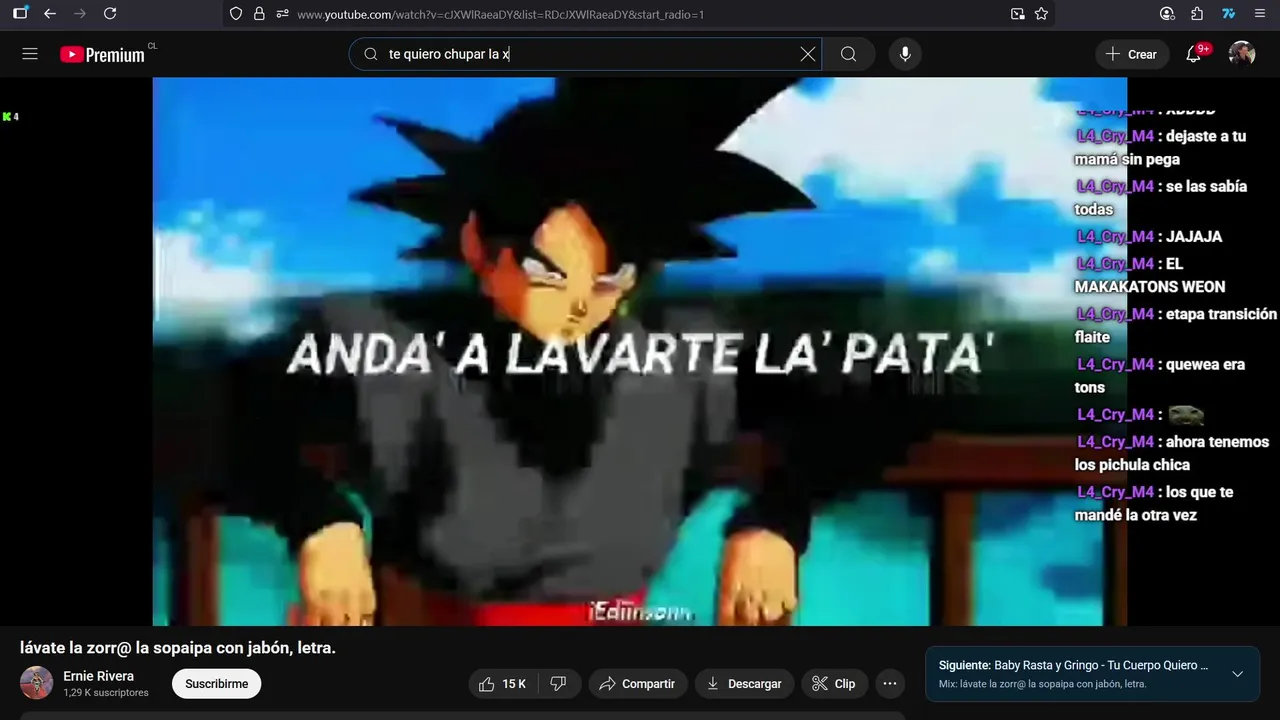
Task: Click the video player area
Action: [639, 351]
